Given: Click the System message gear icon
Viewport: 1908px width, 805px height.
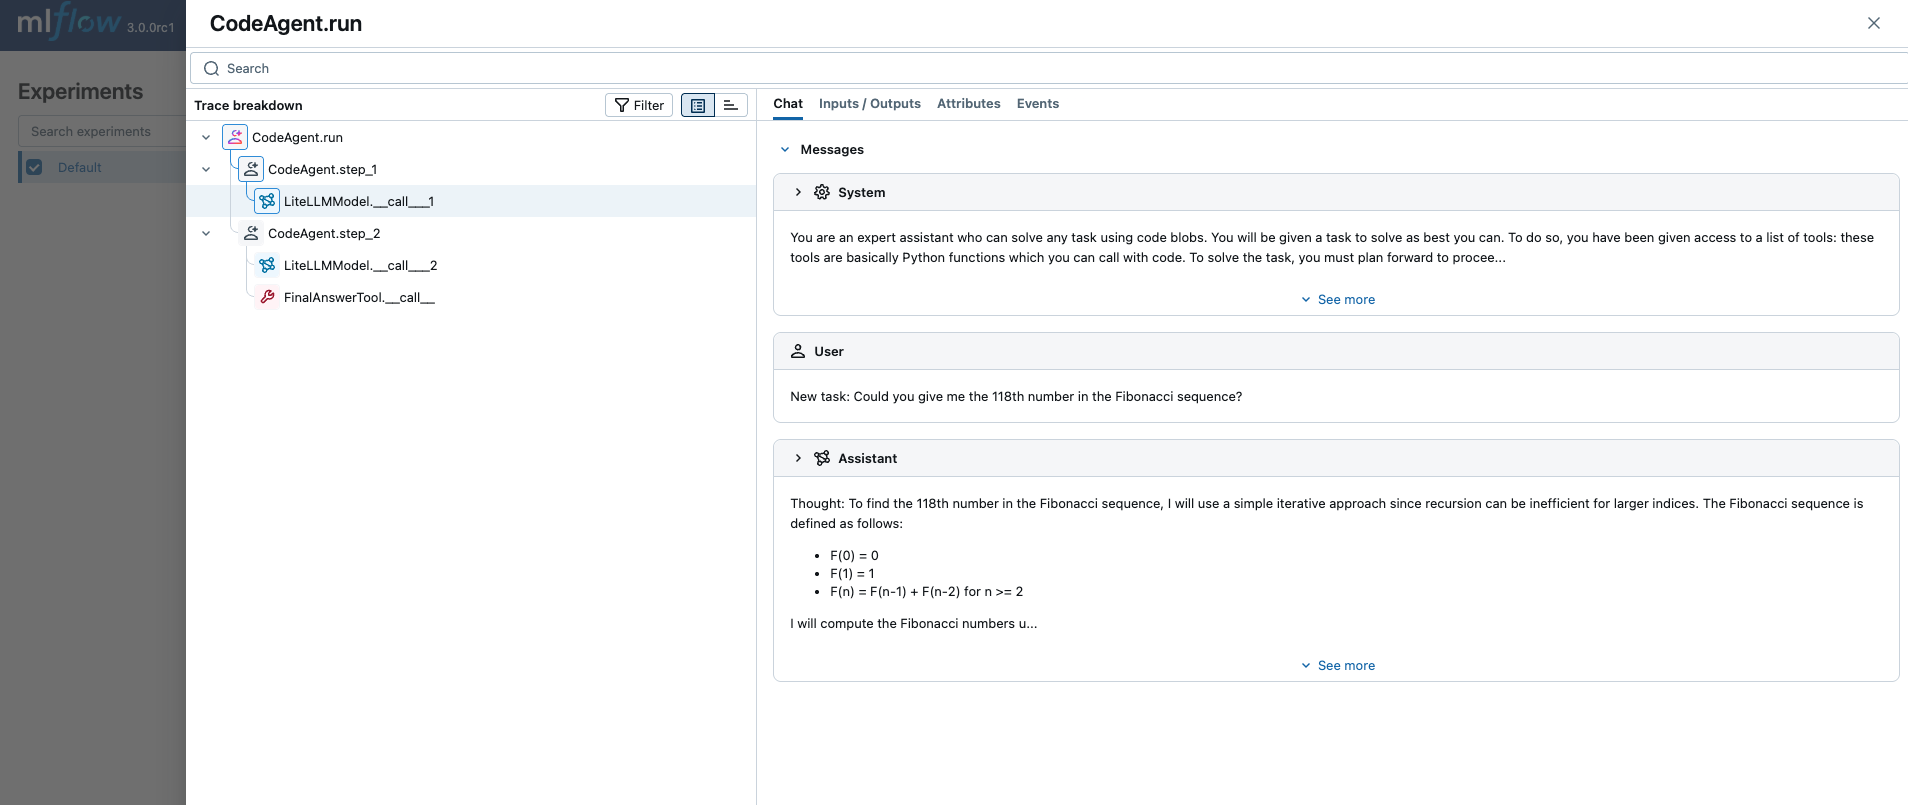Looking at the screenshot, I should [x=822, y=192].
